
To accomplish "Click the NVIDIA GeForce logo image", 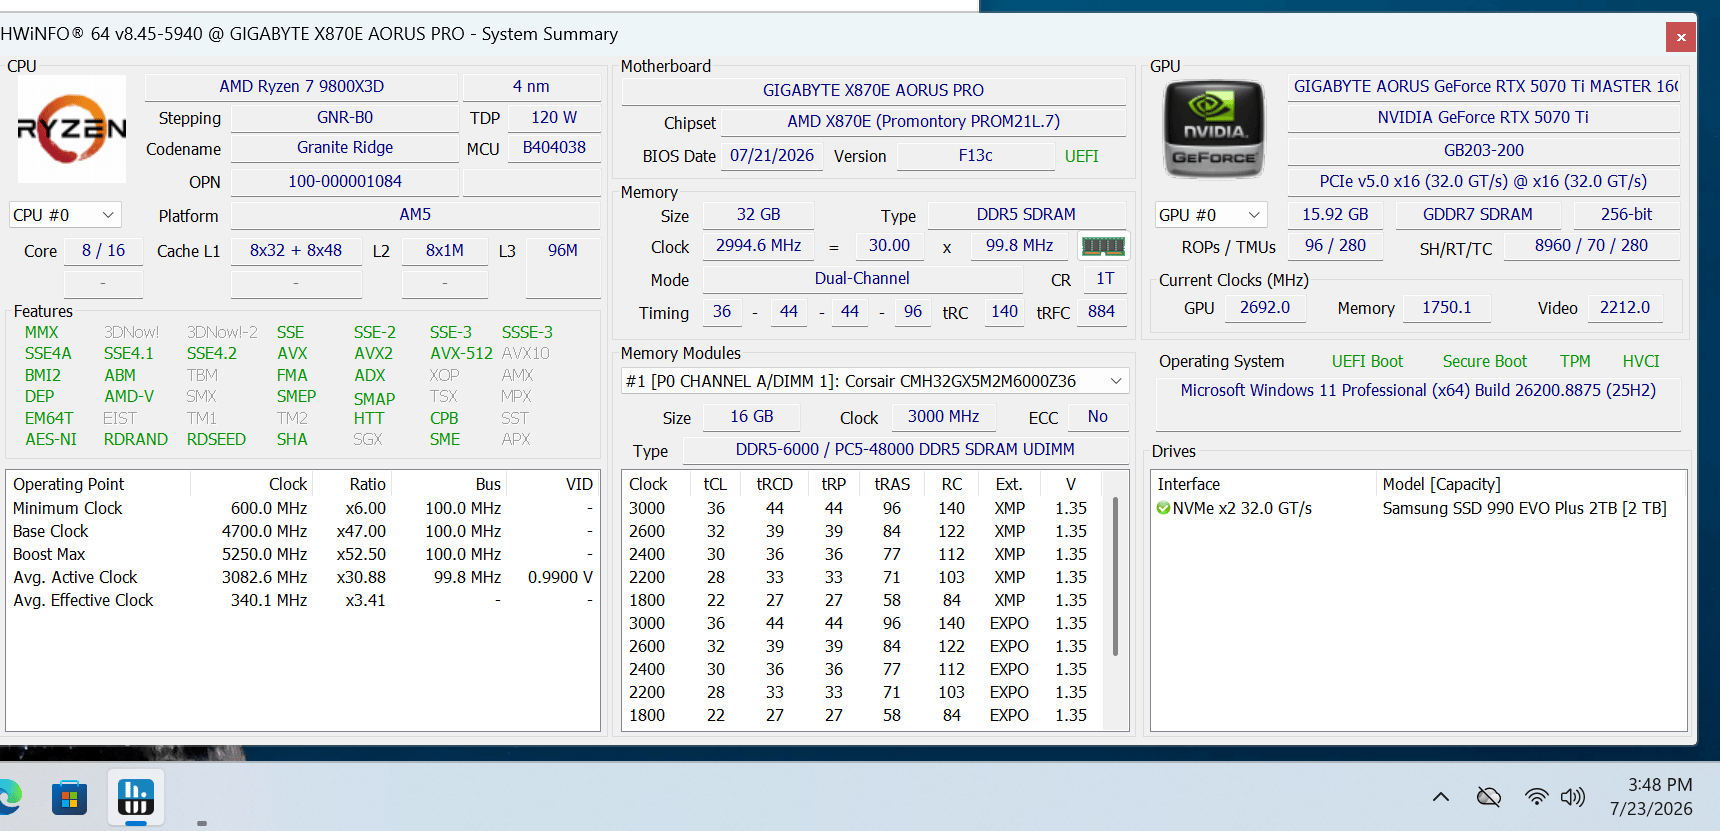I will pyautogui.click(x=1214, y=129).
